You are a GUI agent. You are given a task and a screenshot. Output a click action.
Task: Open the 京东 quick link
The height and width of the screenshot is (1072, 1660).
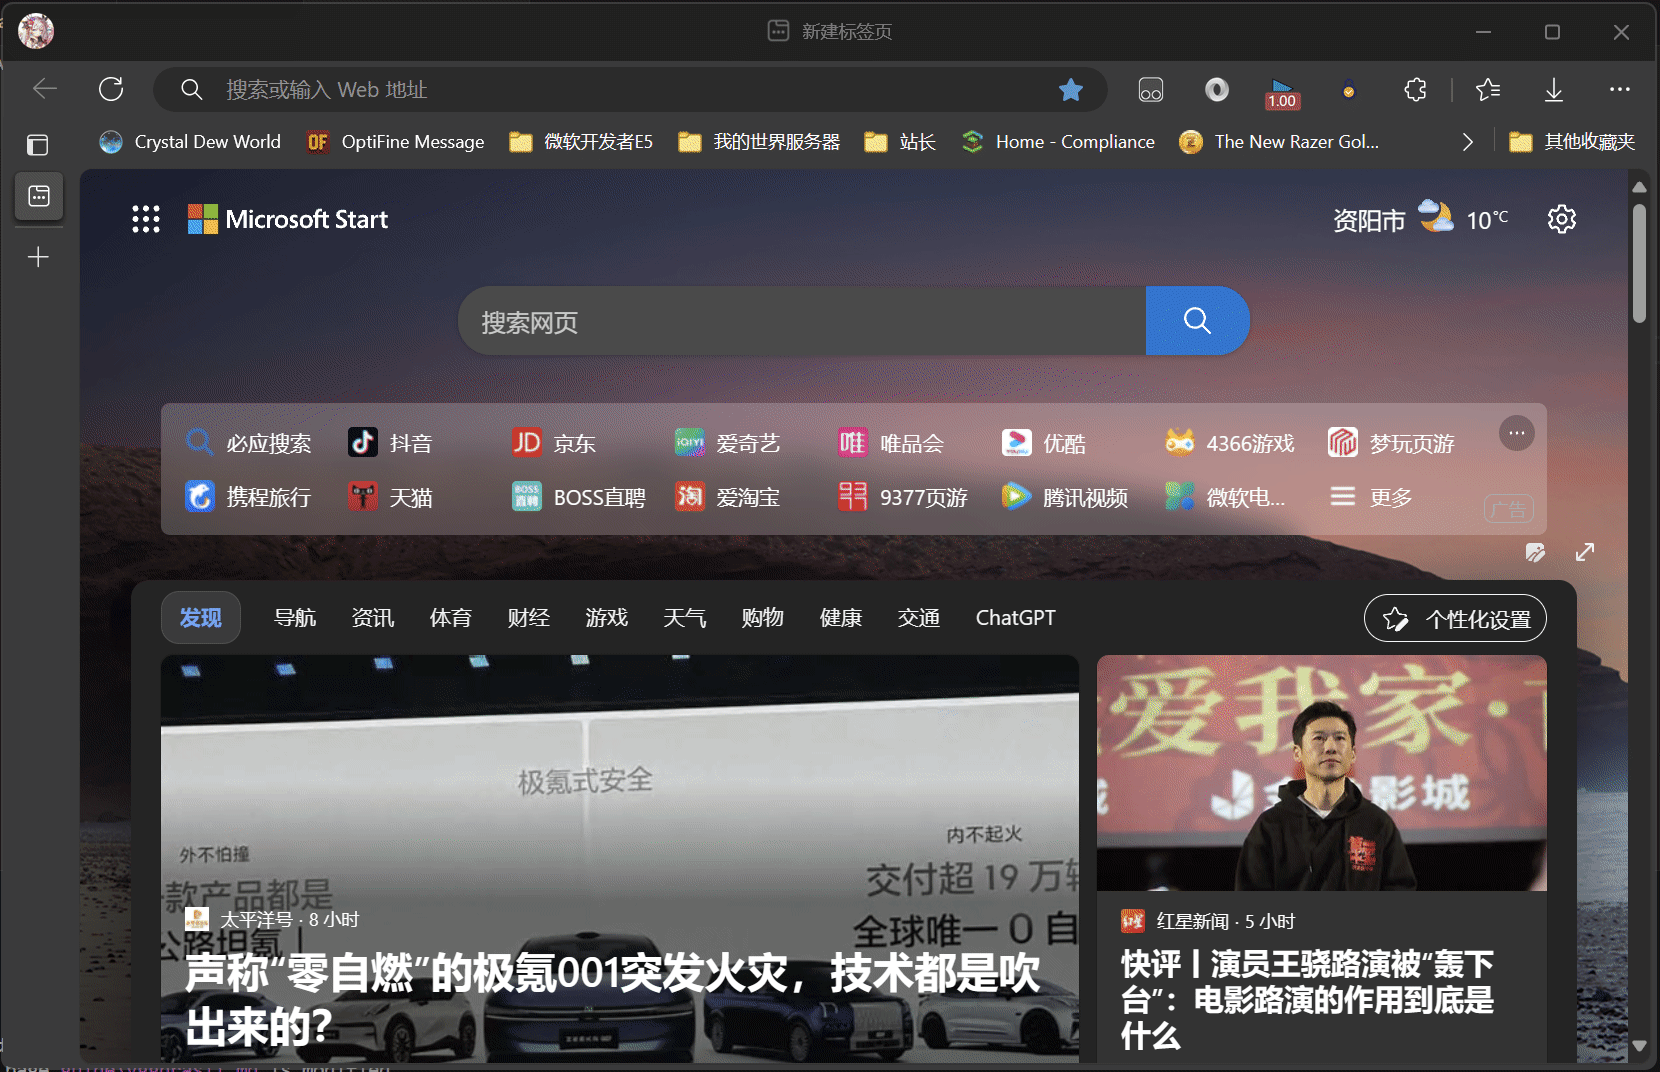pos(554,443)
